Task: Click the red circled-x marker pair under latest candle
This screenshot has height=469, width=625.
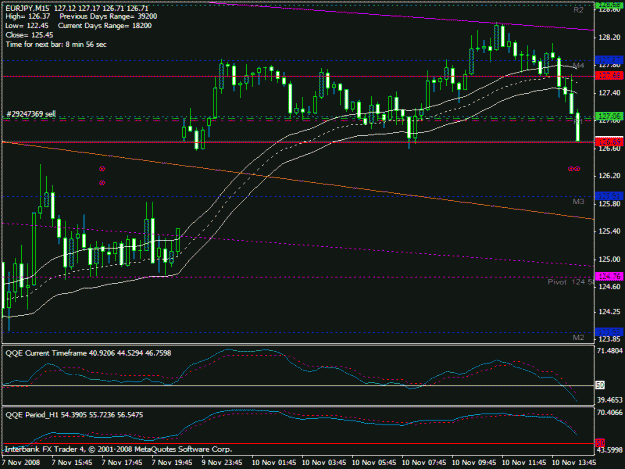Action: (574, 169)
